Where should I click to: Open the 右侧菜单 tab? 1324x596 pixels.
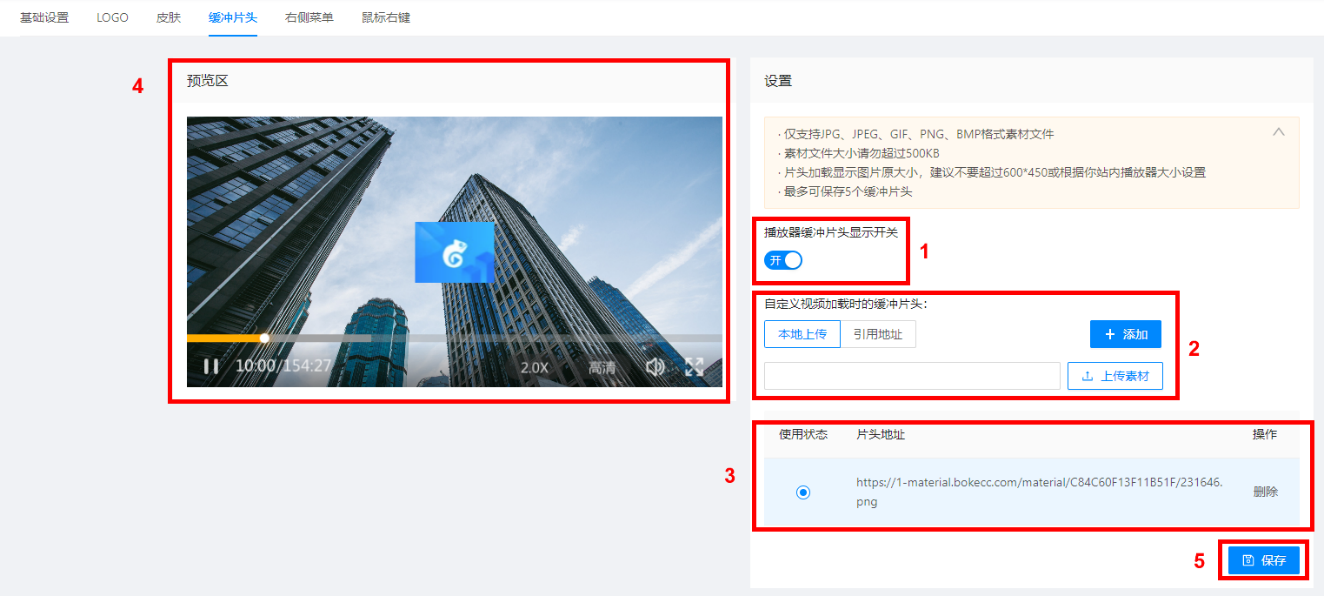[309, 18]
